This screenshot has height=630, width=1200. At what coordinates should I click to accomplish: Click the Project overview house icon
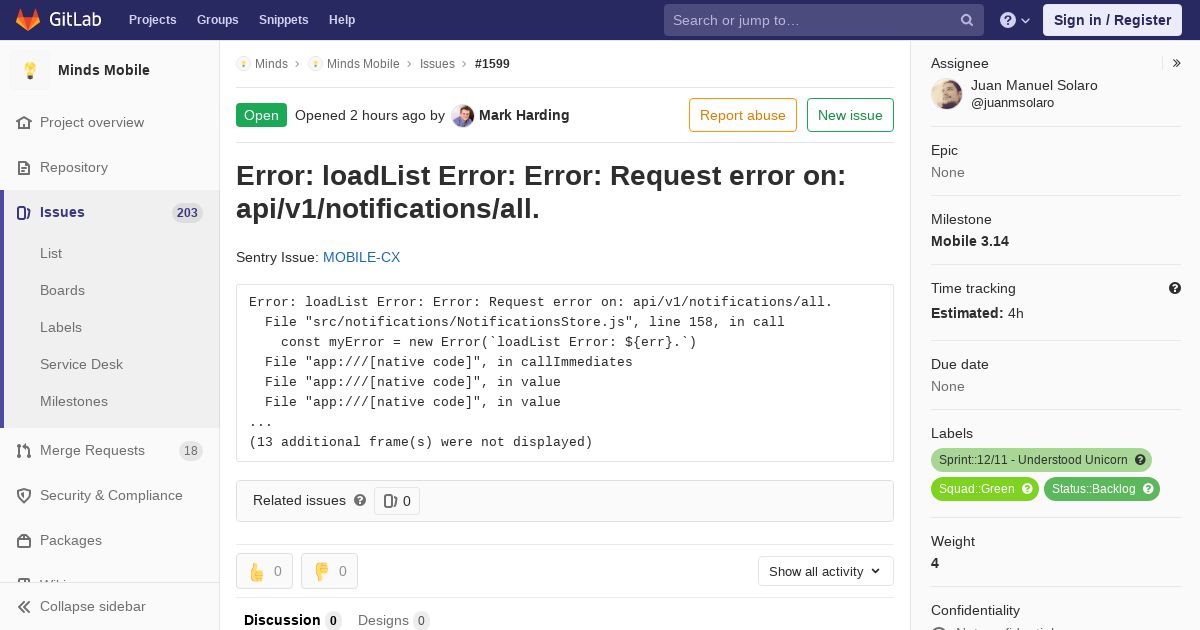[x=24, y=122]
